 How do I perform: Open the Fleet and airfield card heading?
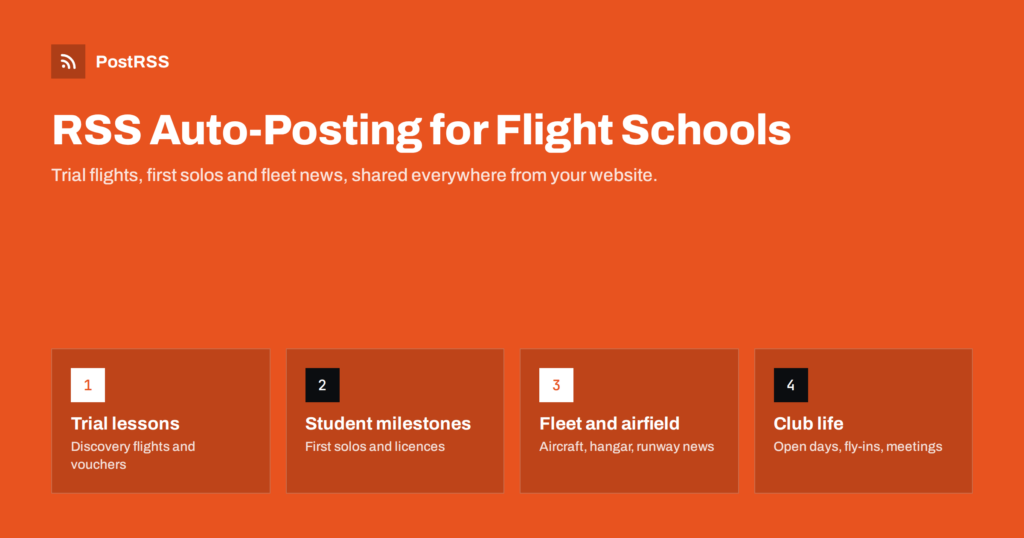[609, 423]
